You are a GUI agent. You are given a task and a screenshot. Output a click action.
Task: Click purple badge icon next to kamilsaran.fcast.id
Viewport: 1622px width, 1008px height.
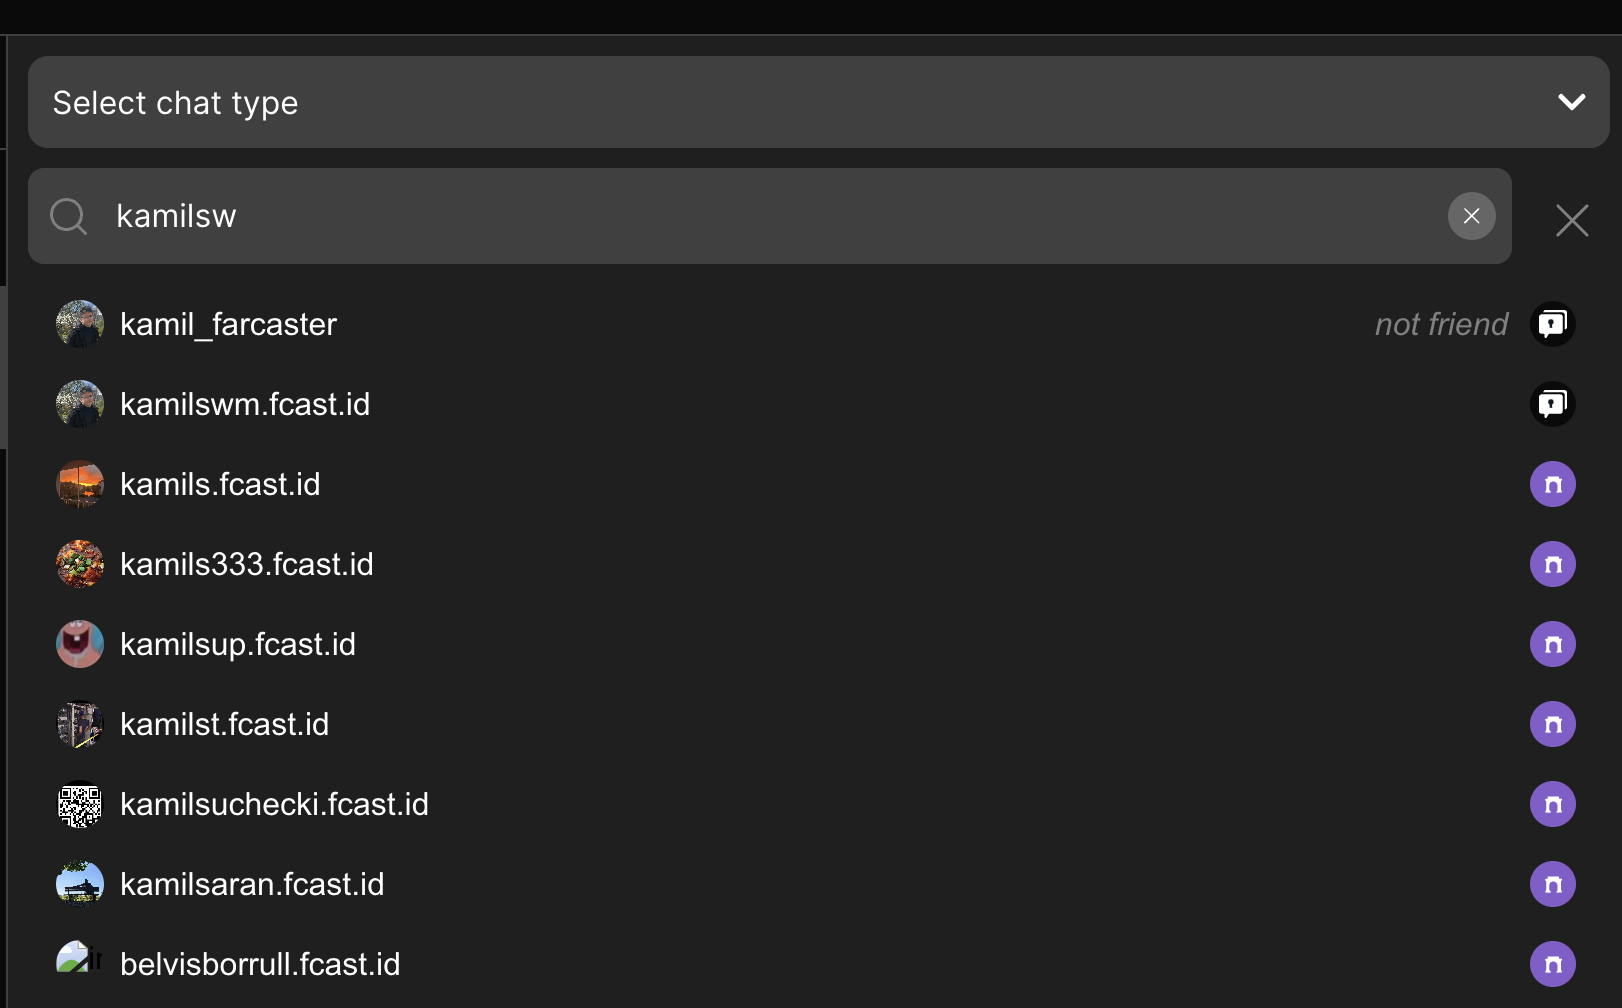pos(1552,884)
